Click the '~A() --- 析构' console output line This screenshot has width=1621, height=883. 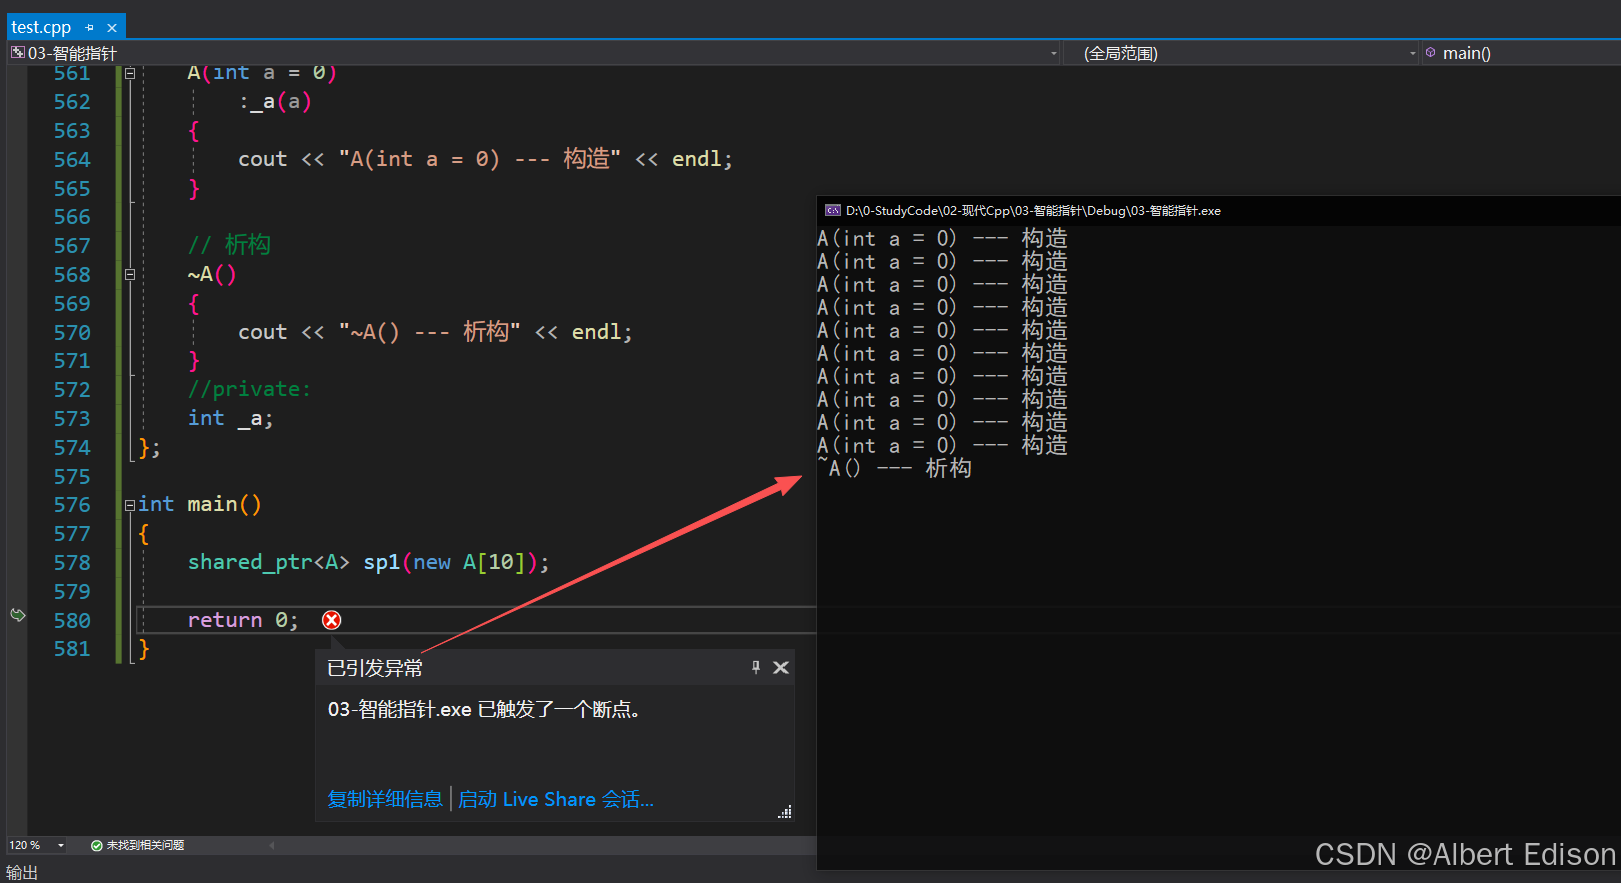894,468
